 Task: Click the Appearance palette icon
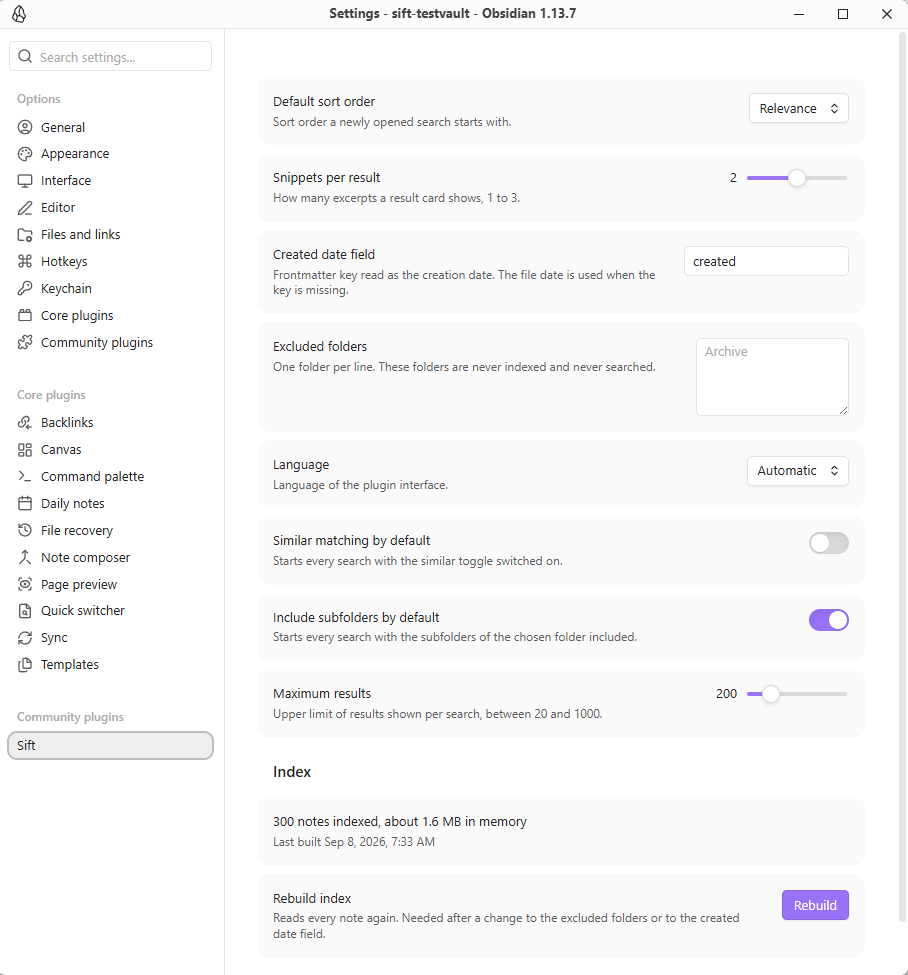[x=25, y=154]
